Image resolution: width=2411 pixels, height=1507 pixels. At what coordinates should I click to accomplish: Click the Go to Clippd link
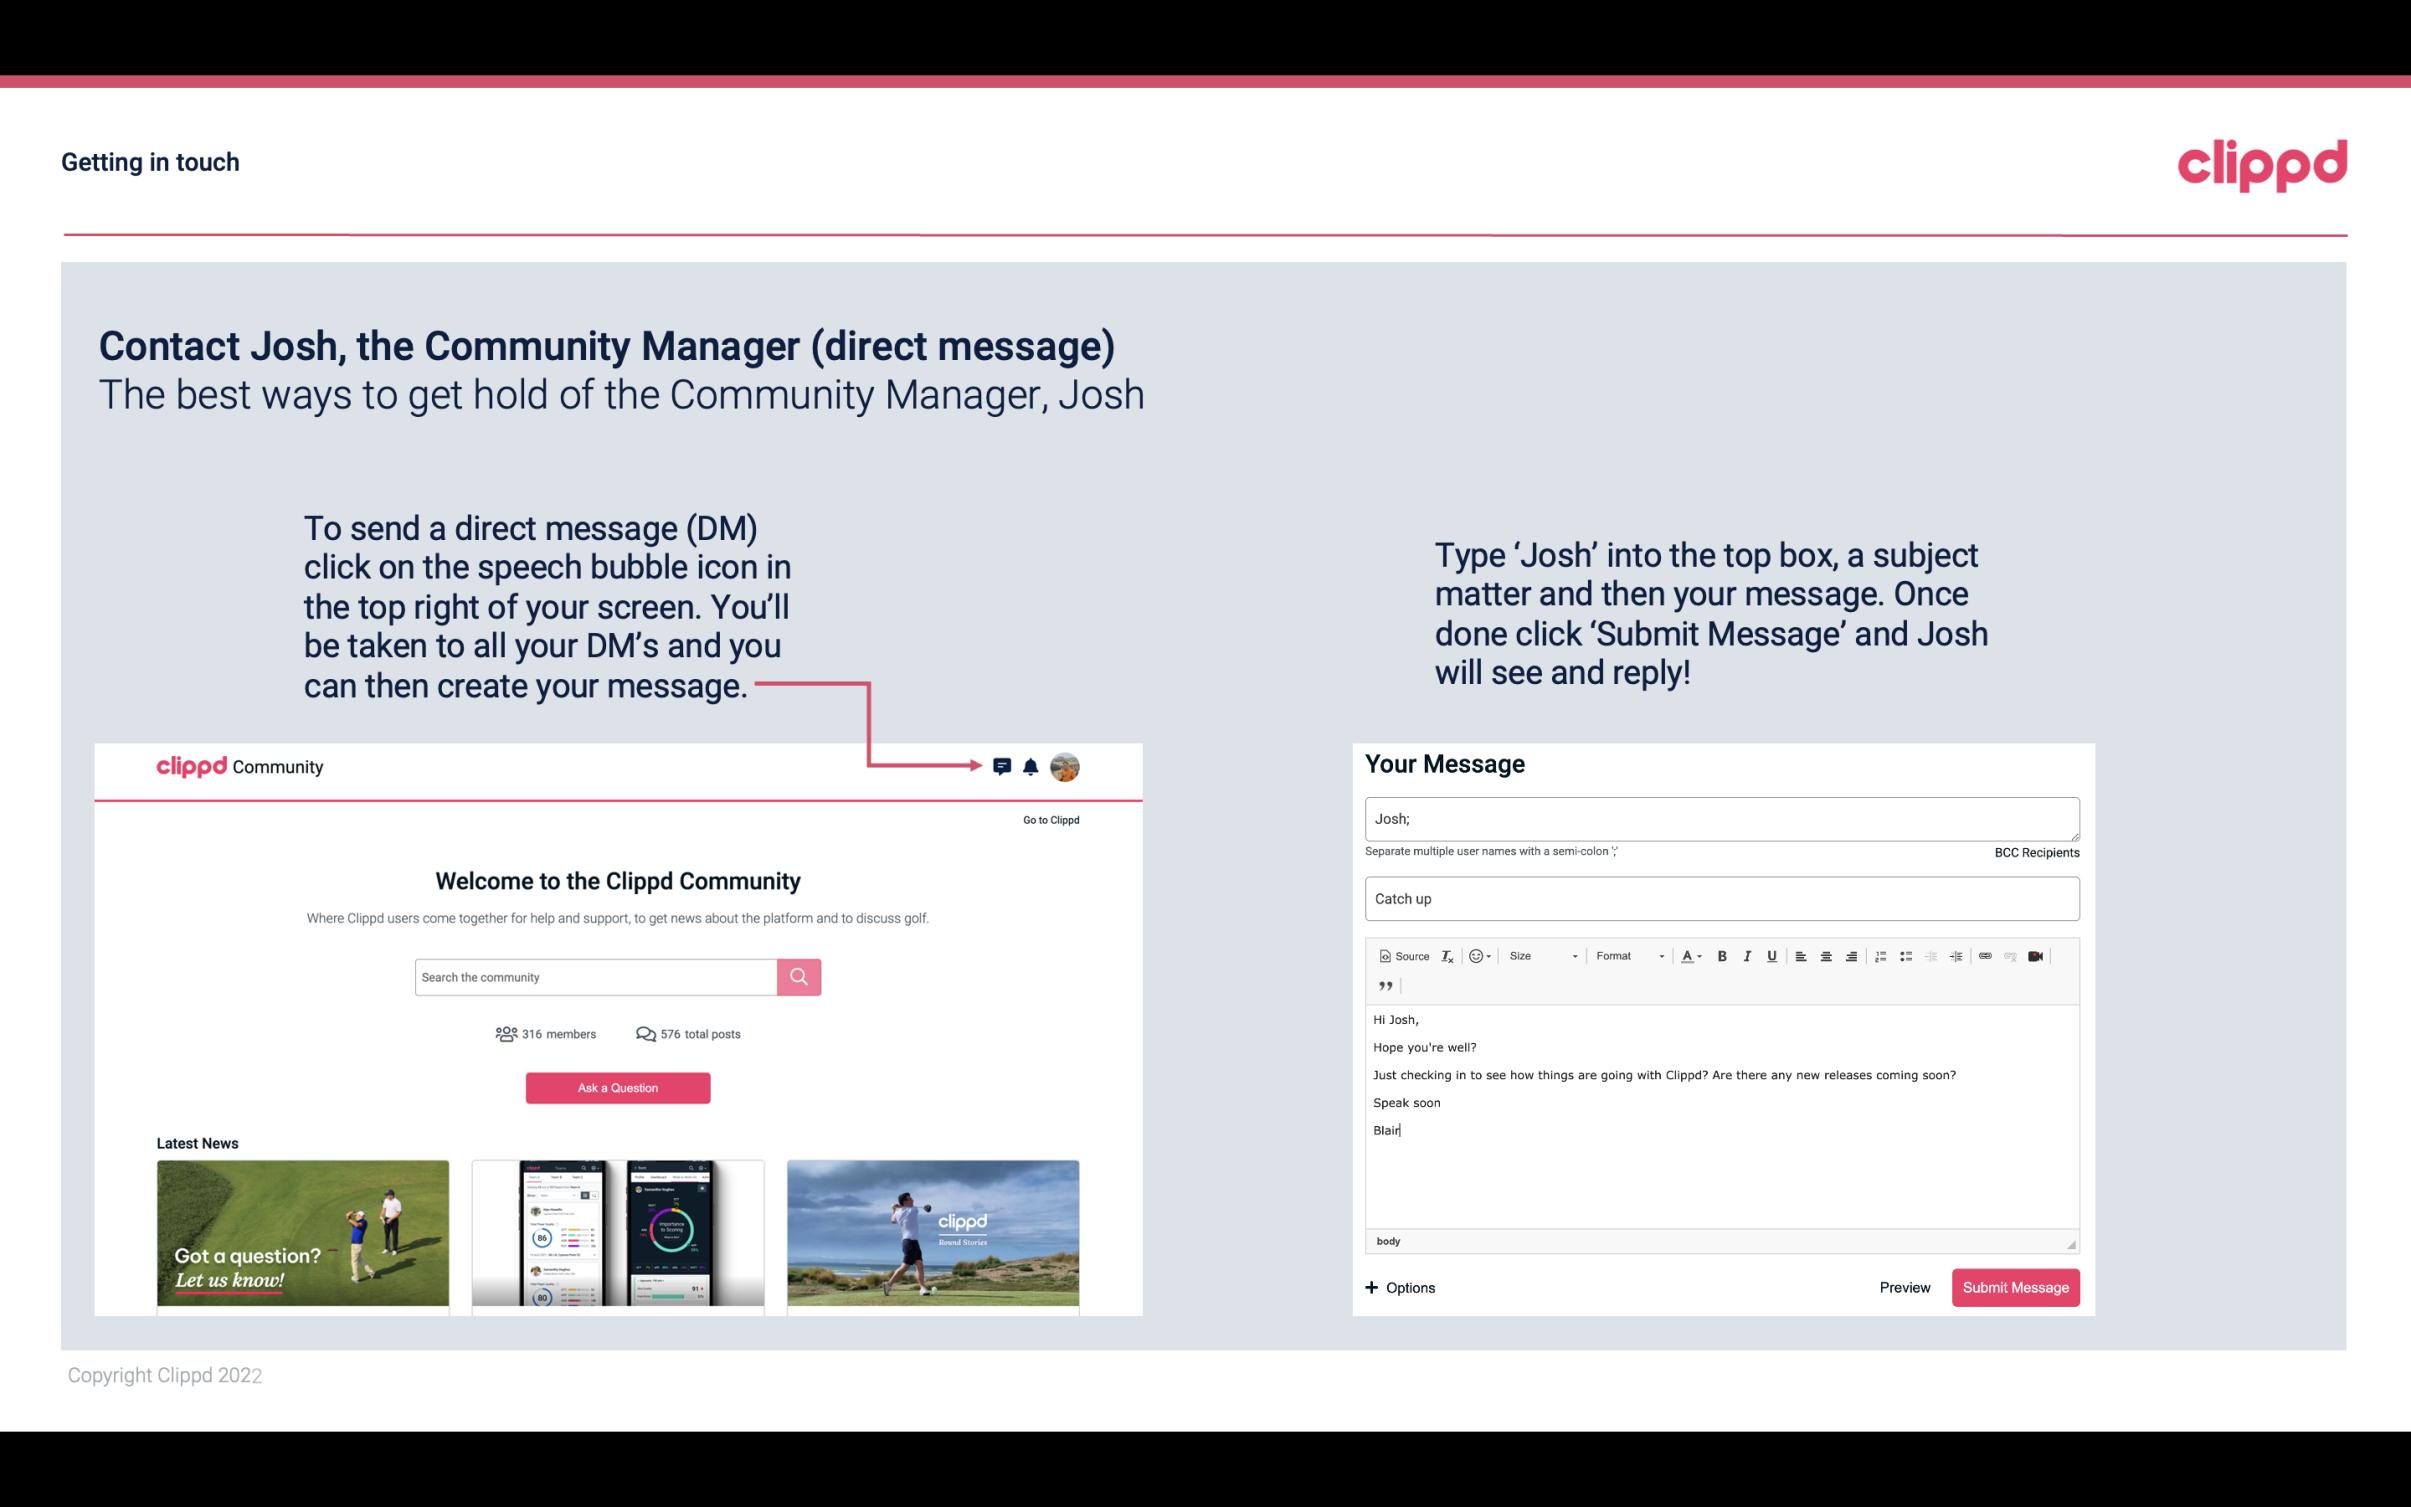click(1047, 818)
